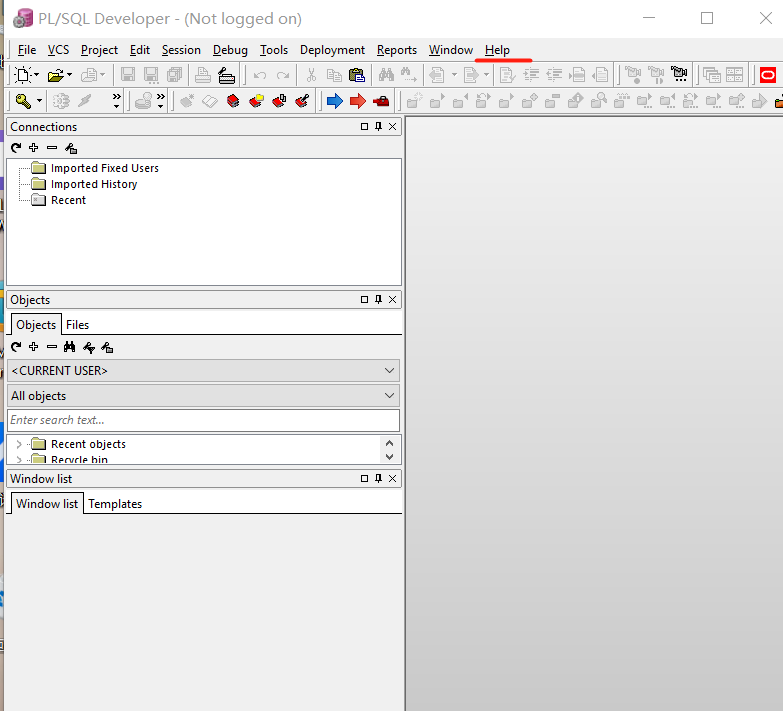Click the Cut scissors icon
This screenshot has height=711, width=783.
pos(311,75)
